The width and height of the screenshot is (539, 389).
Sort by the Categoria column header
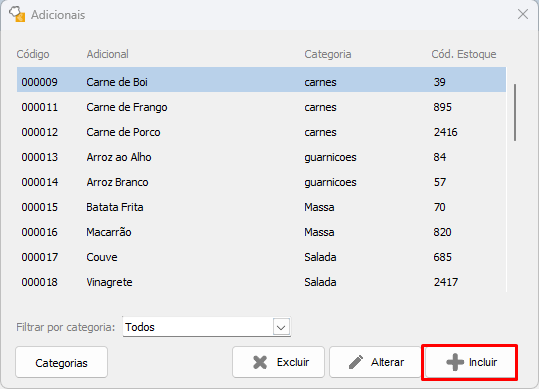click(328, 54)
